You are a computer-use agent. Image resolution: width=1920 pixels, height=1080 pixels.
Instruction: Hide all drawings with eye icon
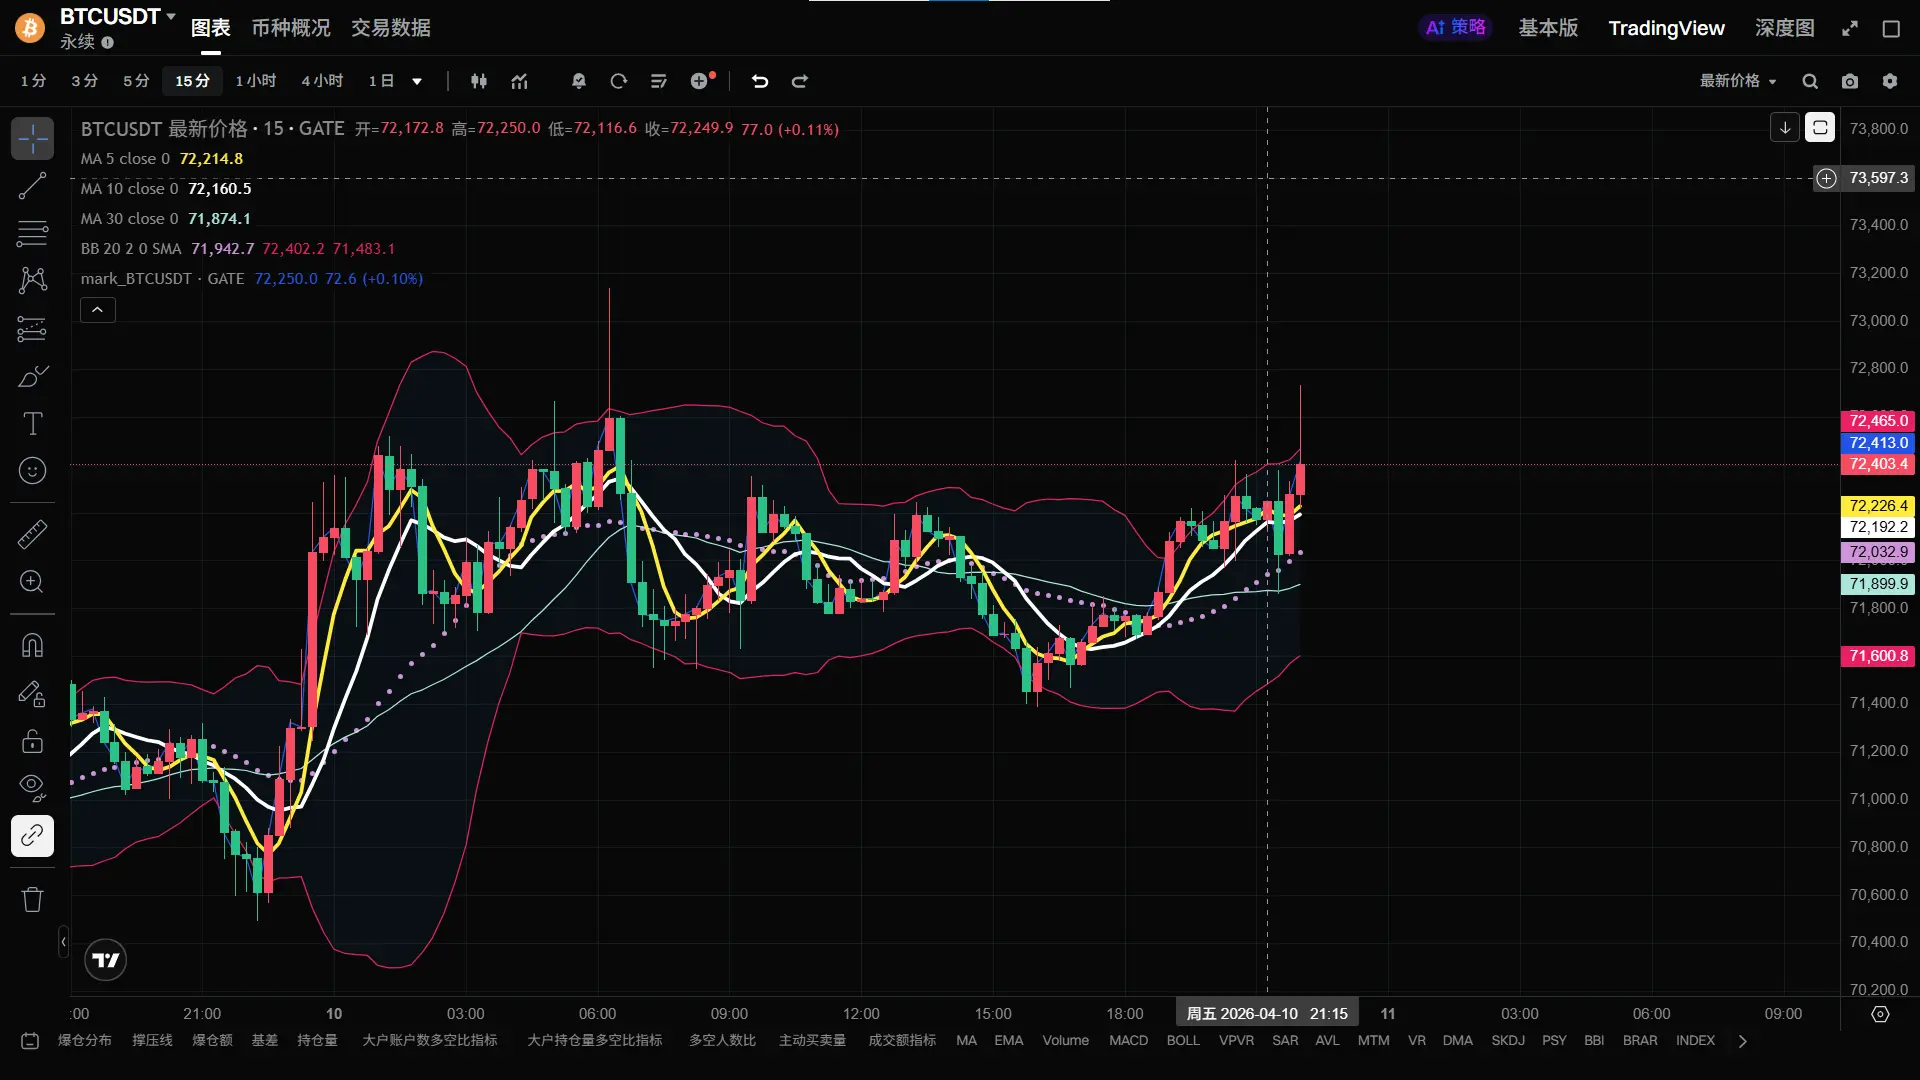pos(32,787)
